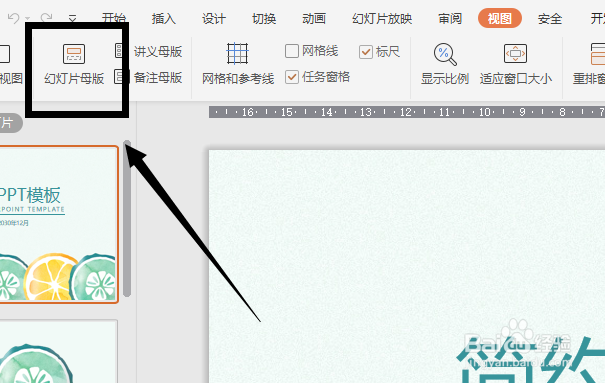Switch to the Slide Show (幻灯片放映) tab
Viewport: 605px width, 383px height.
[x=382, y=19]
